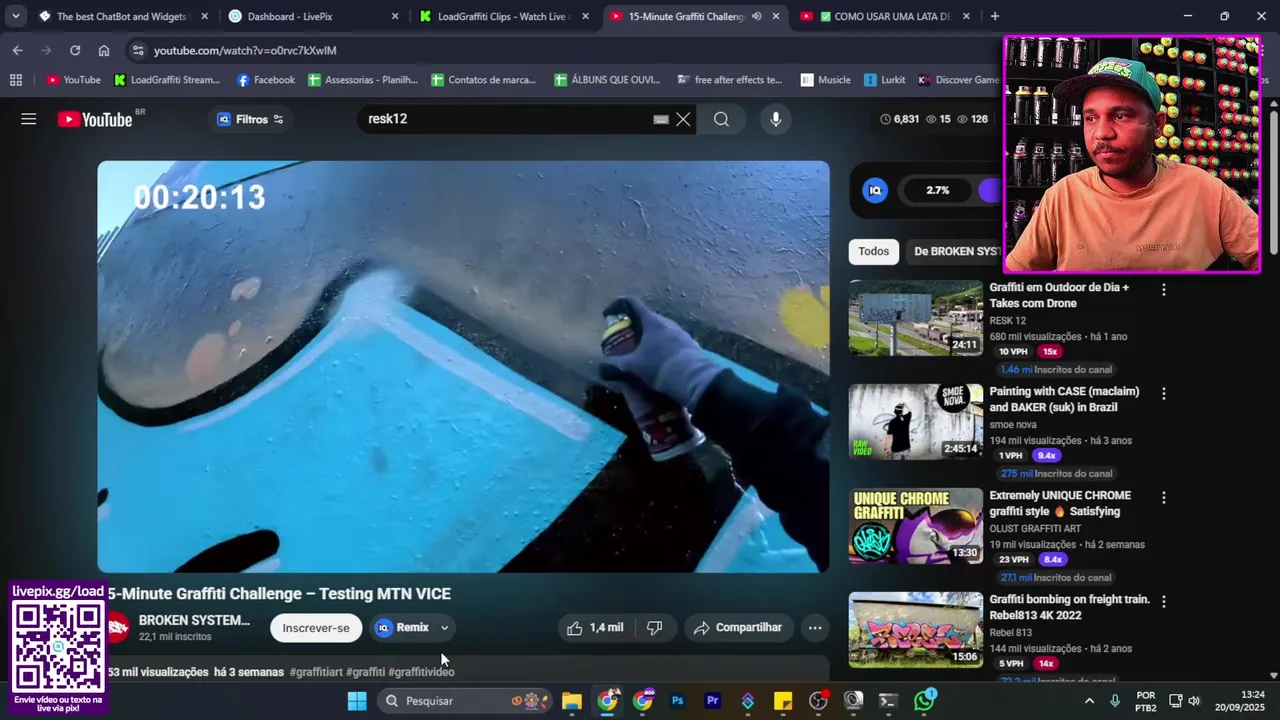Image resolution: width=1280 pixels, height=720 pixels.
Task: Open the LoadGraffiti Stream bookmark
Action: (167, 80)
